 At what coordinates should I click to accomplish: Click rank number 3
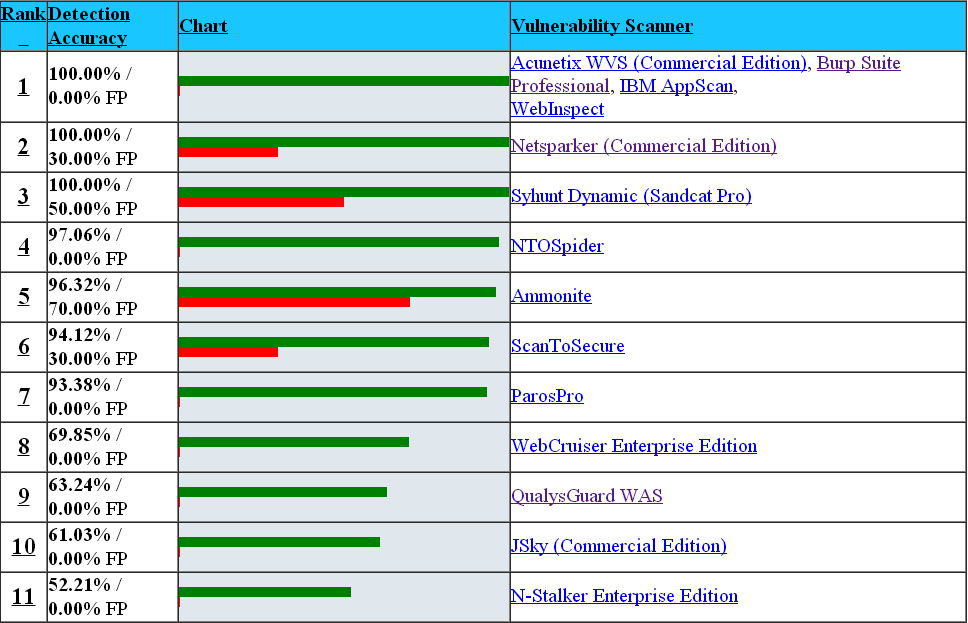(x=23, y=197)
